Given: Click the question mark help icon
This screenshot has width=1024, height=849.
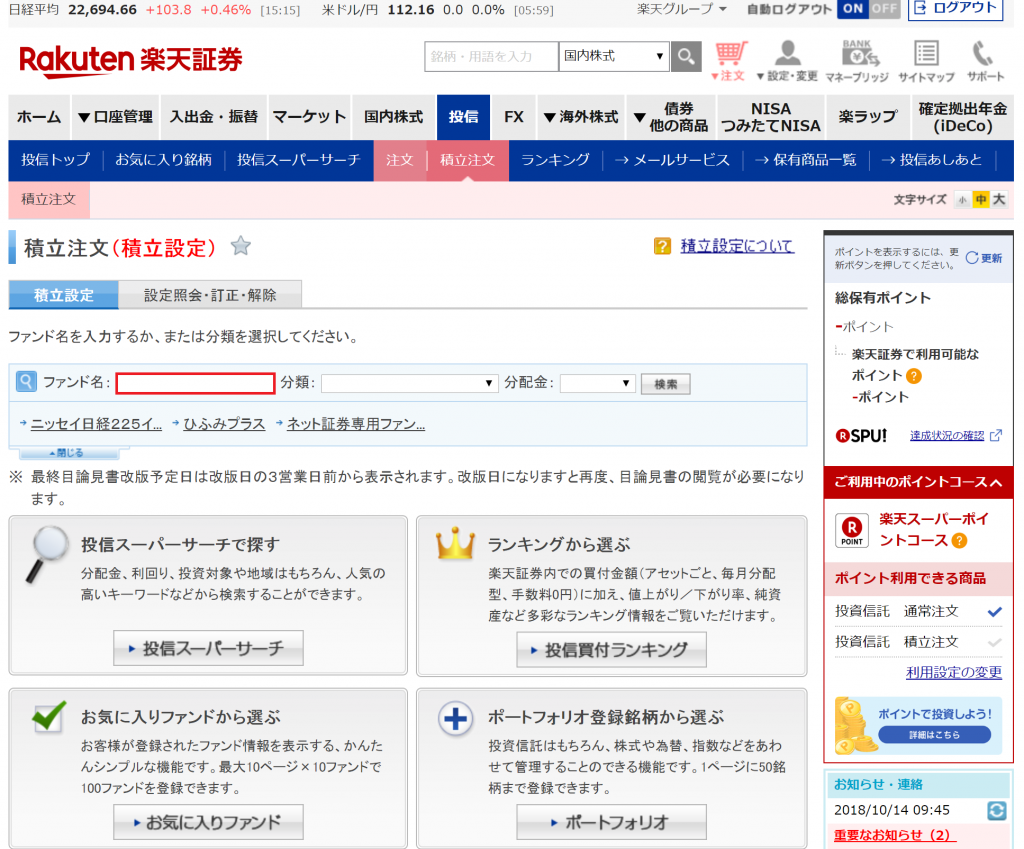Looking at the screenshot, I should click(662, 246).
